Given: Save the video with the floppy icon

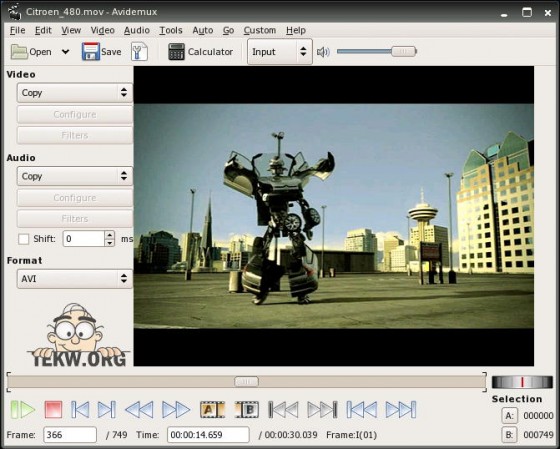Looking at the screenshot, I should (x=91, y=52).
